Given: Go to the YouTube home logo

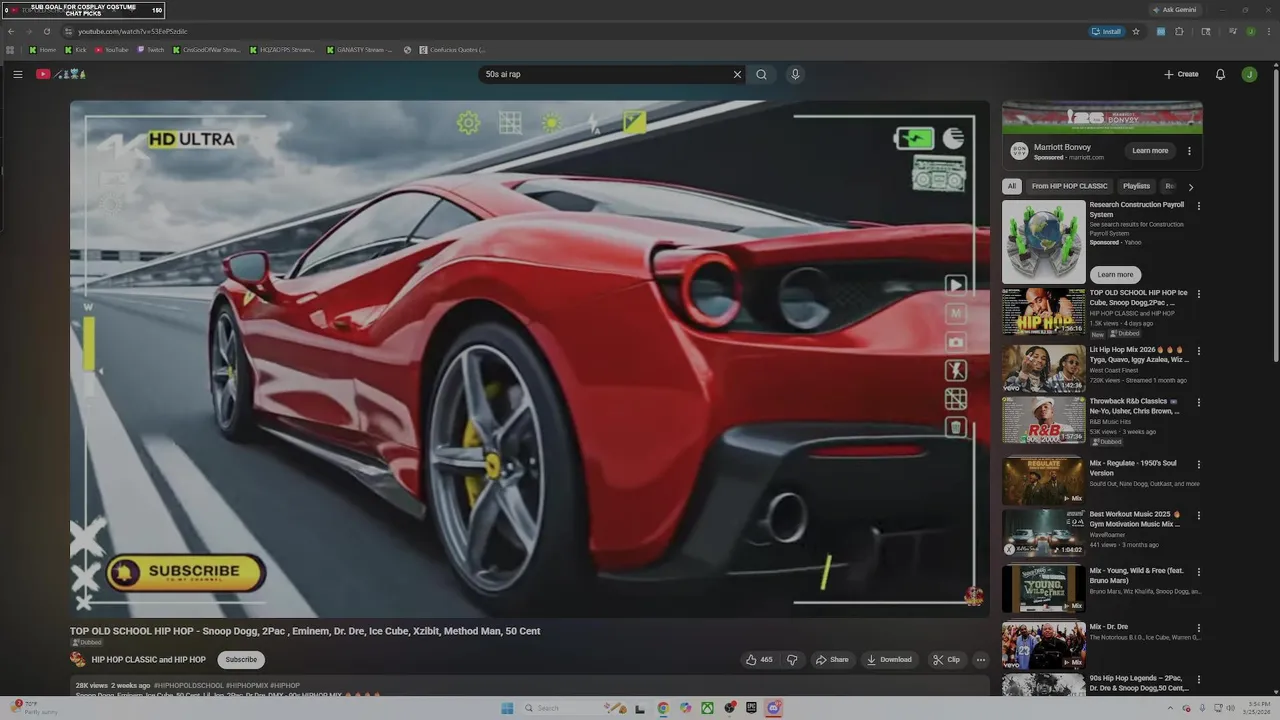Looking at the screenshot, I should point(61,74).
